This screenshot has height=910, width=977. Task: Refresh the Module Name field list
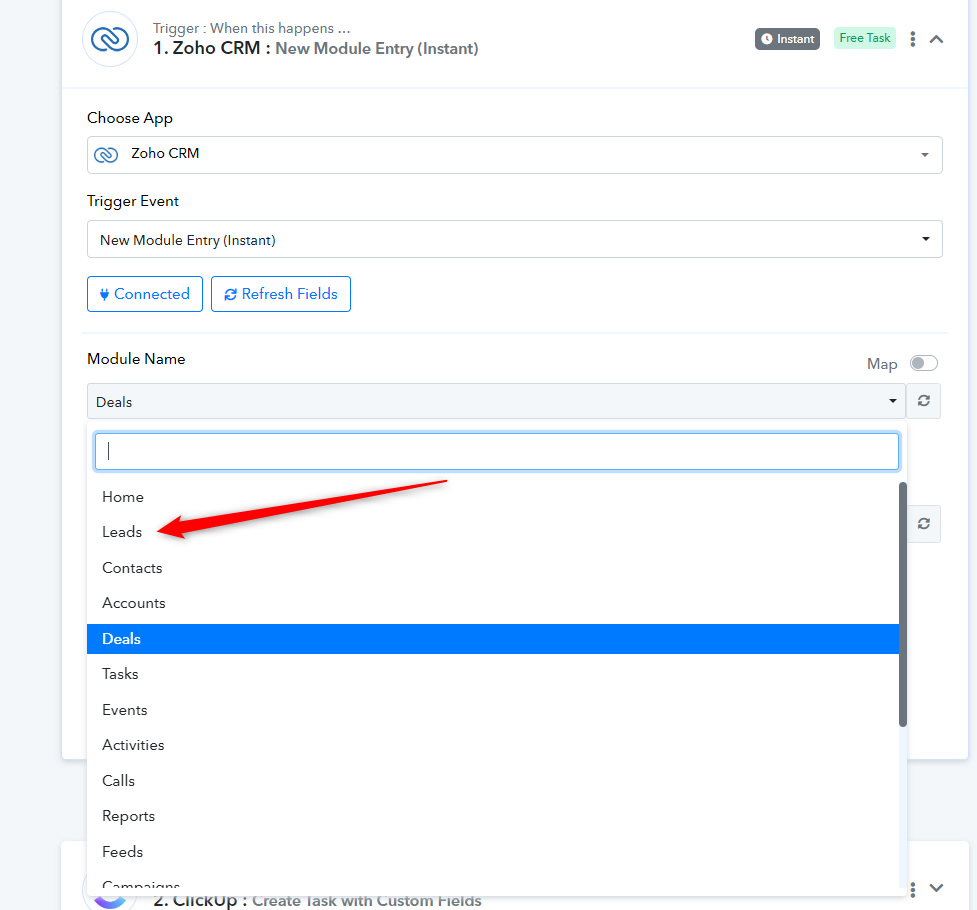point(923,401)
